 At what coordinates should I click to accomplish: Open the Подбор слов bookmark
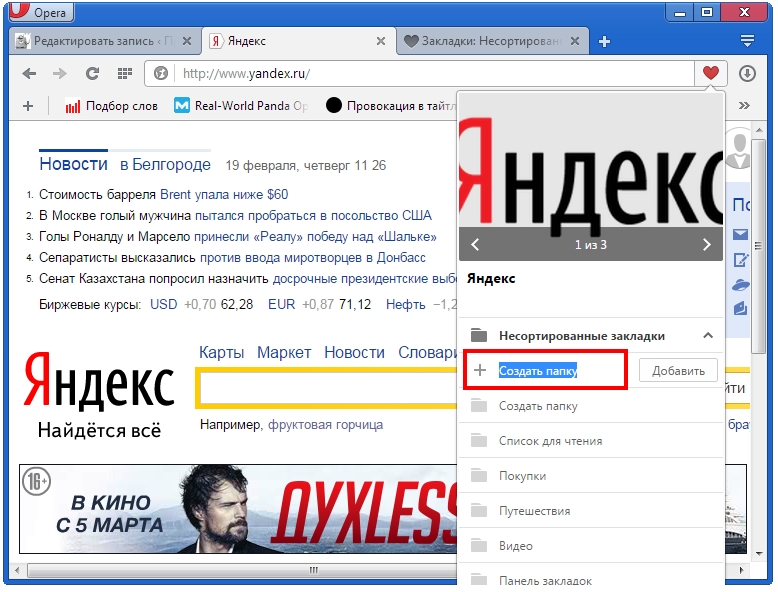tap(112, 106)
